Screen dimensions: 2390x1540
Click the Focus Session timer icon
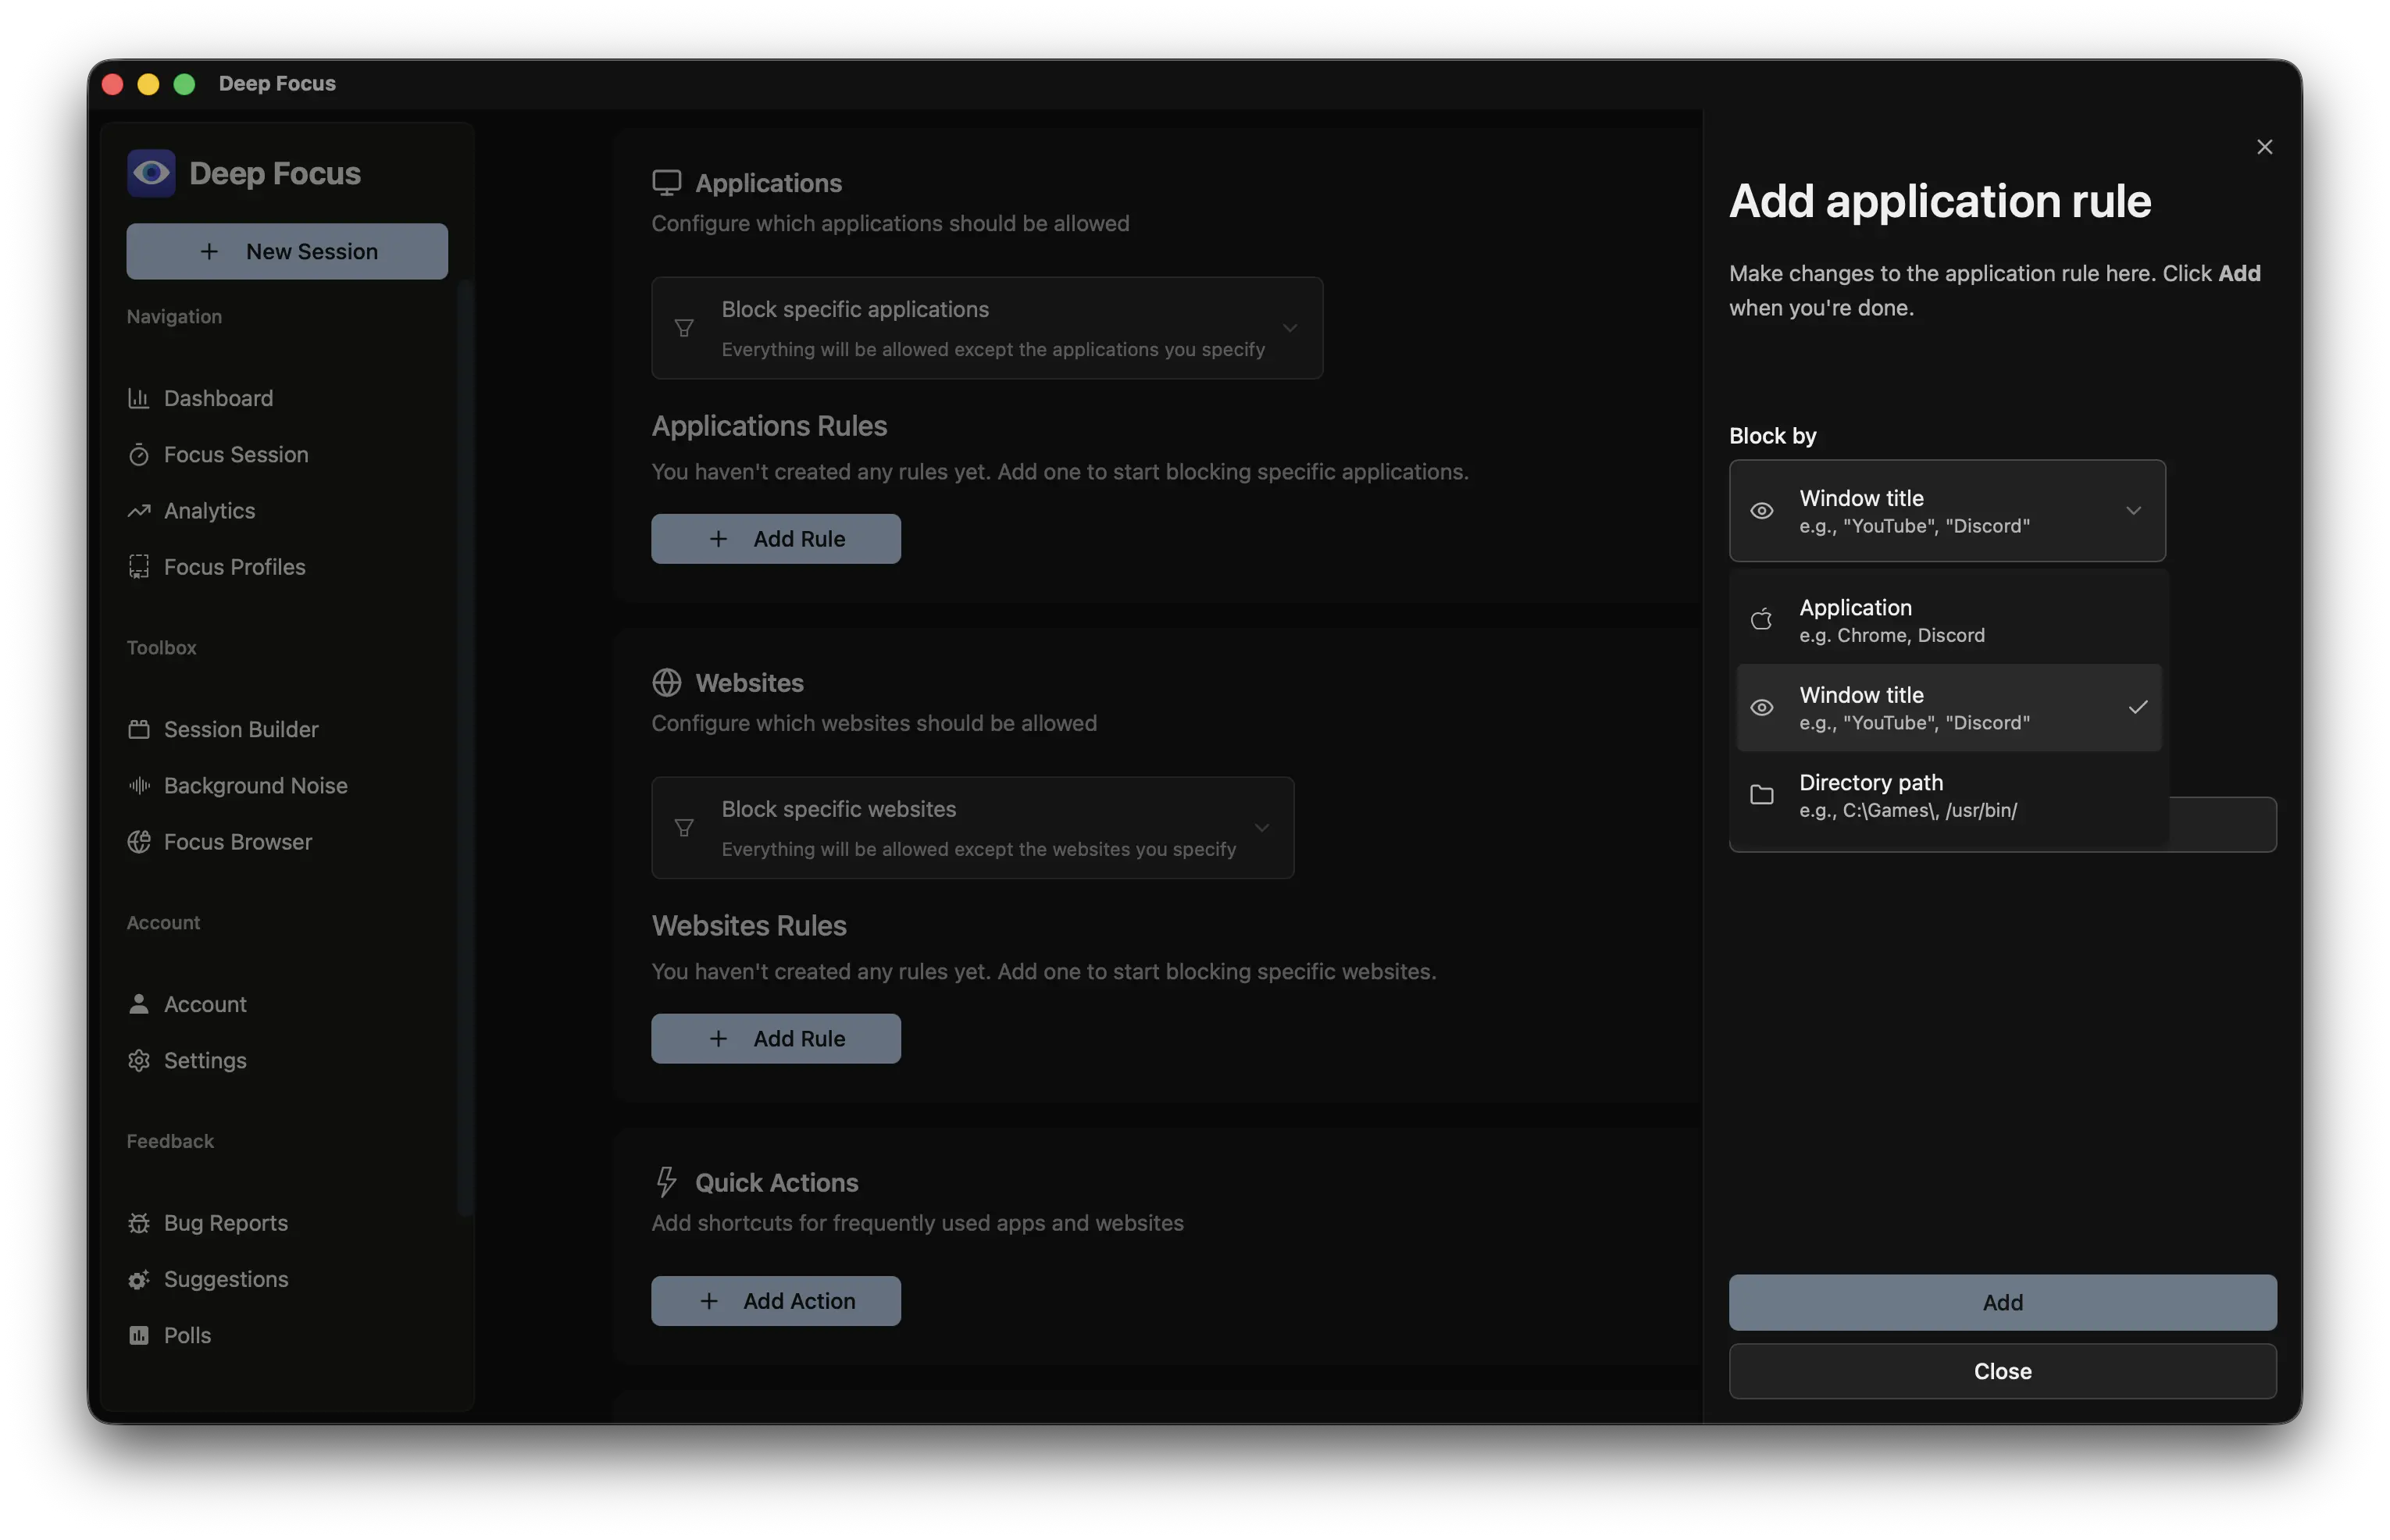coord(138,454)
